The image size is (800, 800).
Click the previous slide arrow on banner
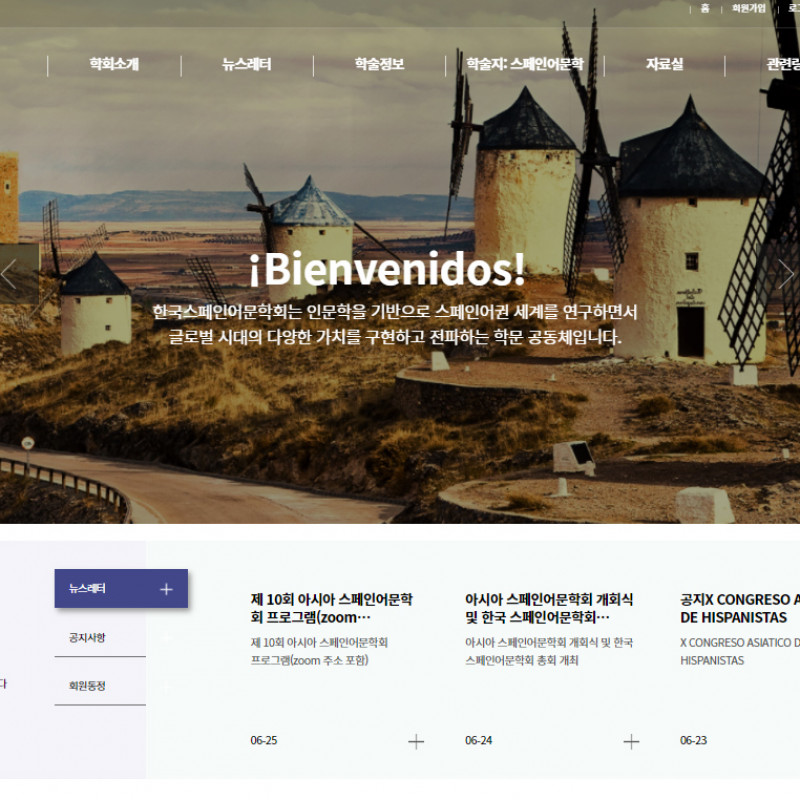click(10, 274)
